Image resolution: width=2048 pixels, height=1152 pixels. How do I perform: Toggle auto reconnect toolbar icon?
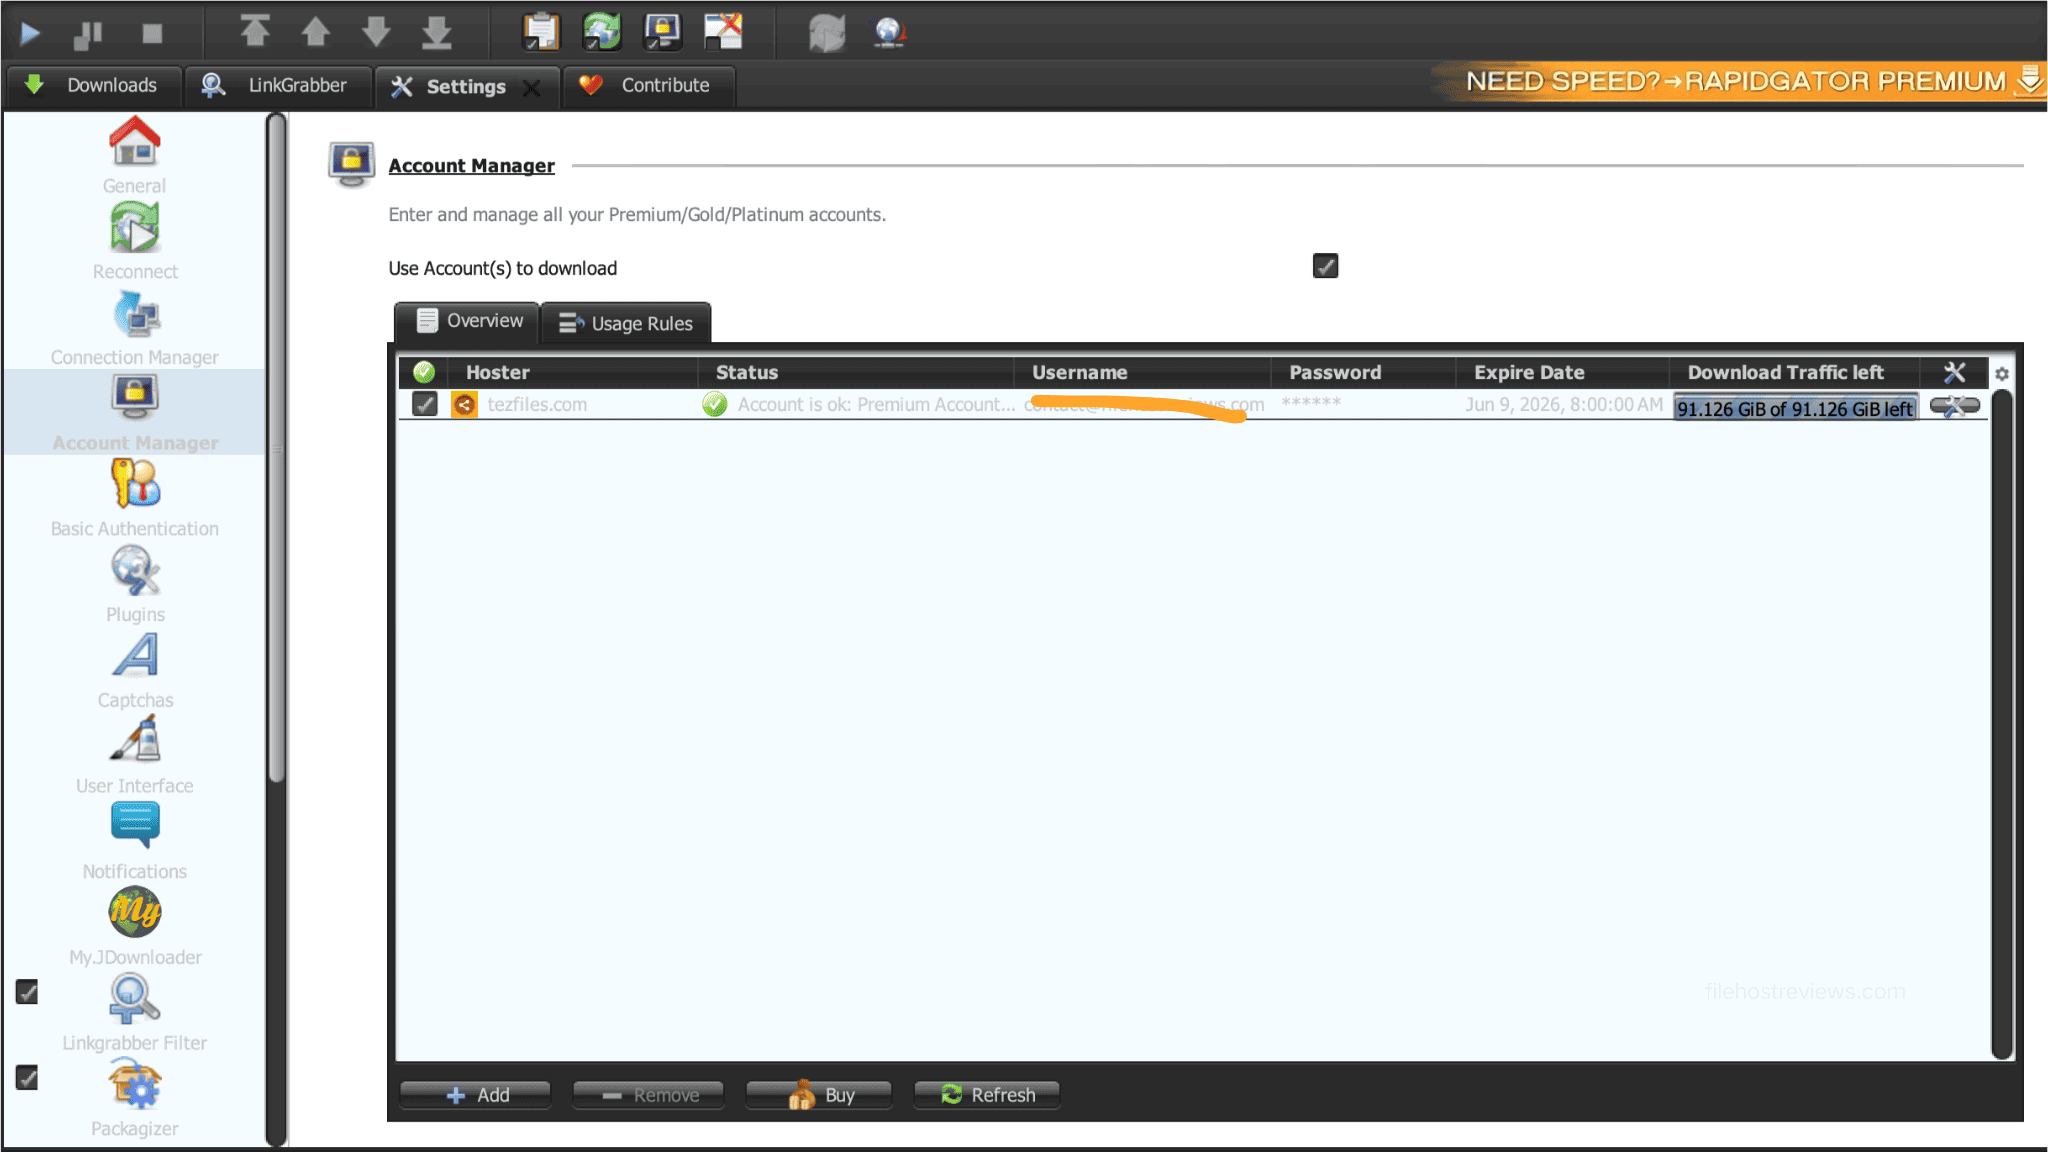[602, 32]
